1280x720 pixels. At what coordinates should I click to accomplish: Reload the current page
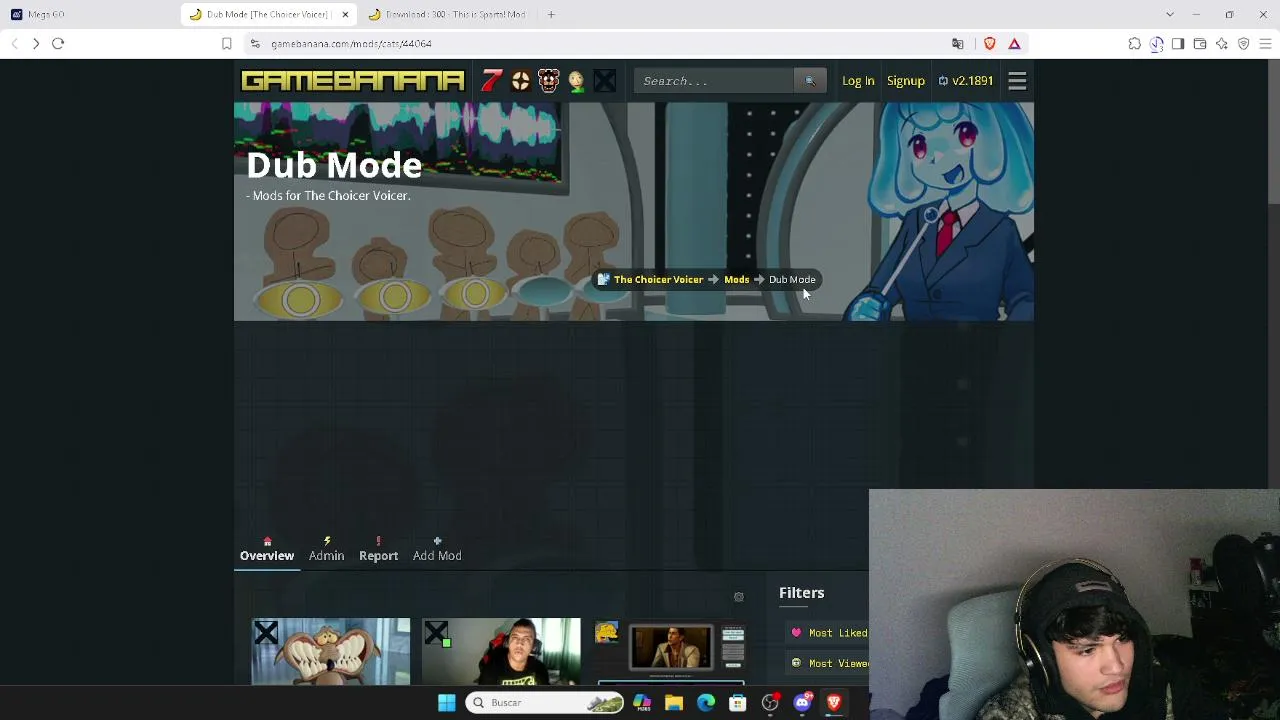coord(58,44)
